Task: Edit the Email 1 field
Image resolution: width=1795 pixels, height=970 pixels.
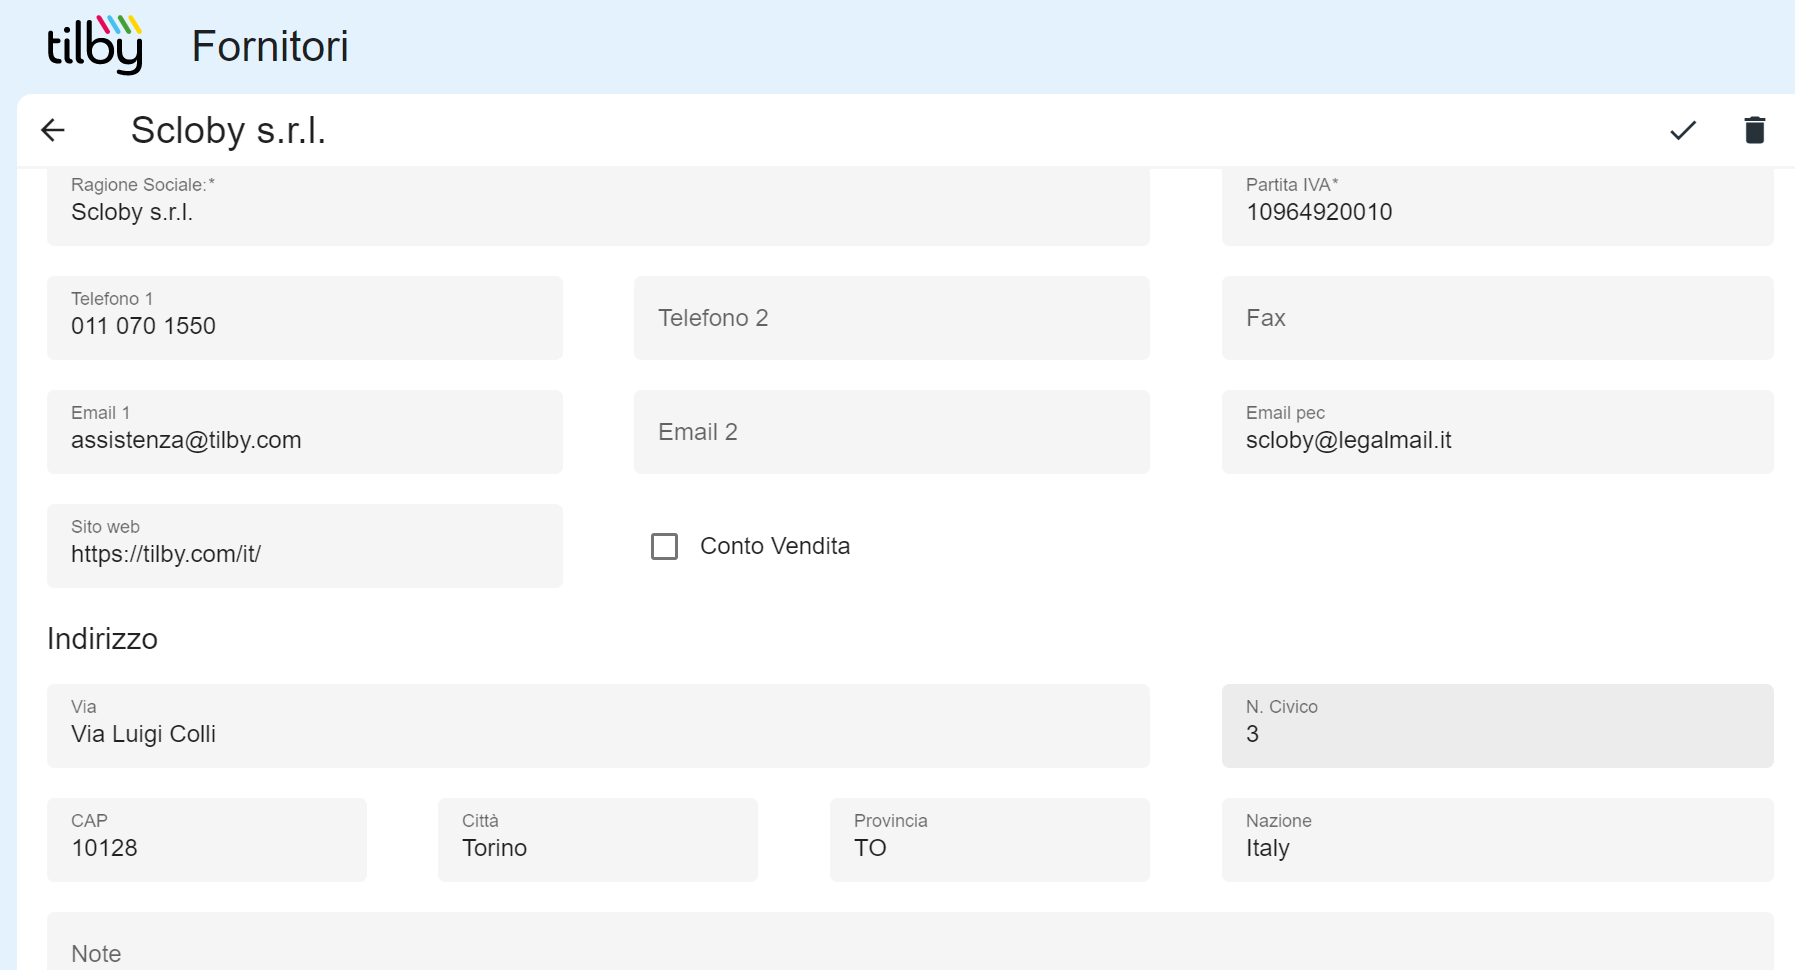Action: pyautogui.click(x=305, y=432)
